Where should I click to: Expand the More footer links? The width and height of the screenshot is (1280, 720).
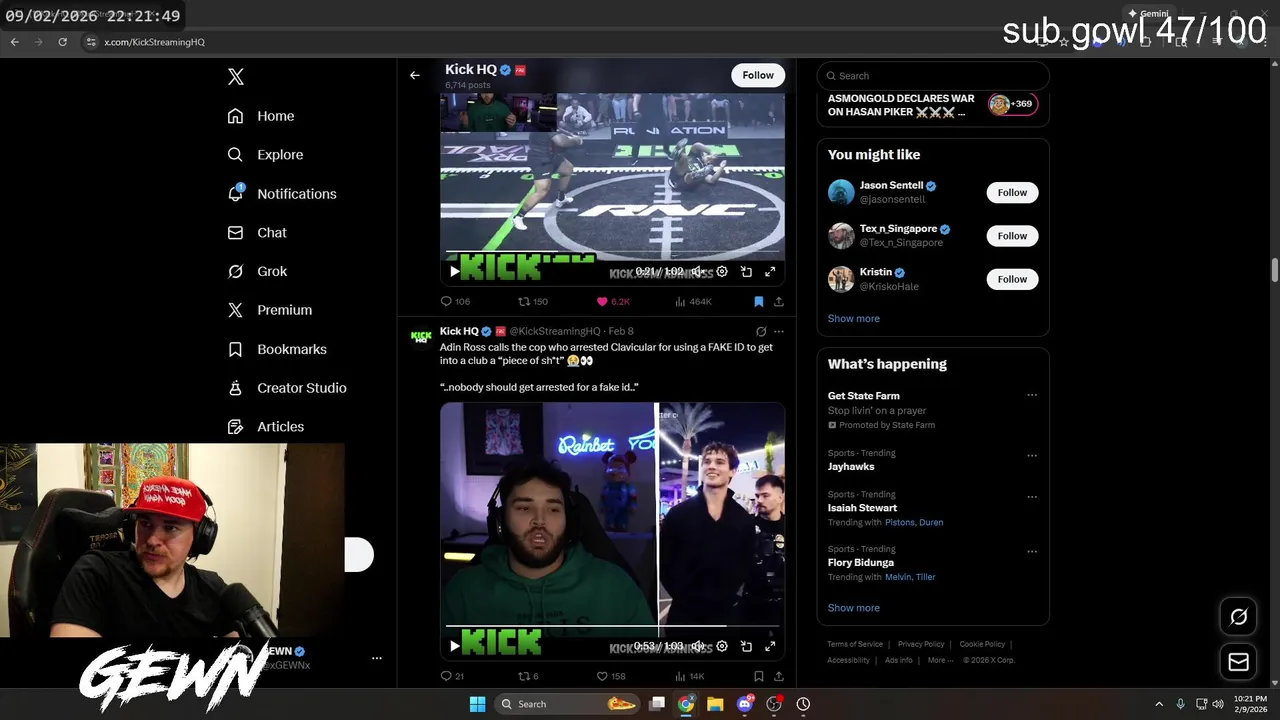(x=939, y=660)
